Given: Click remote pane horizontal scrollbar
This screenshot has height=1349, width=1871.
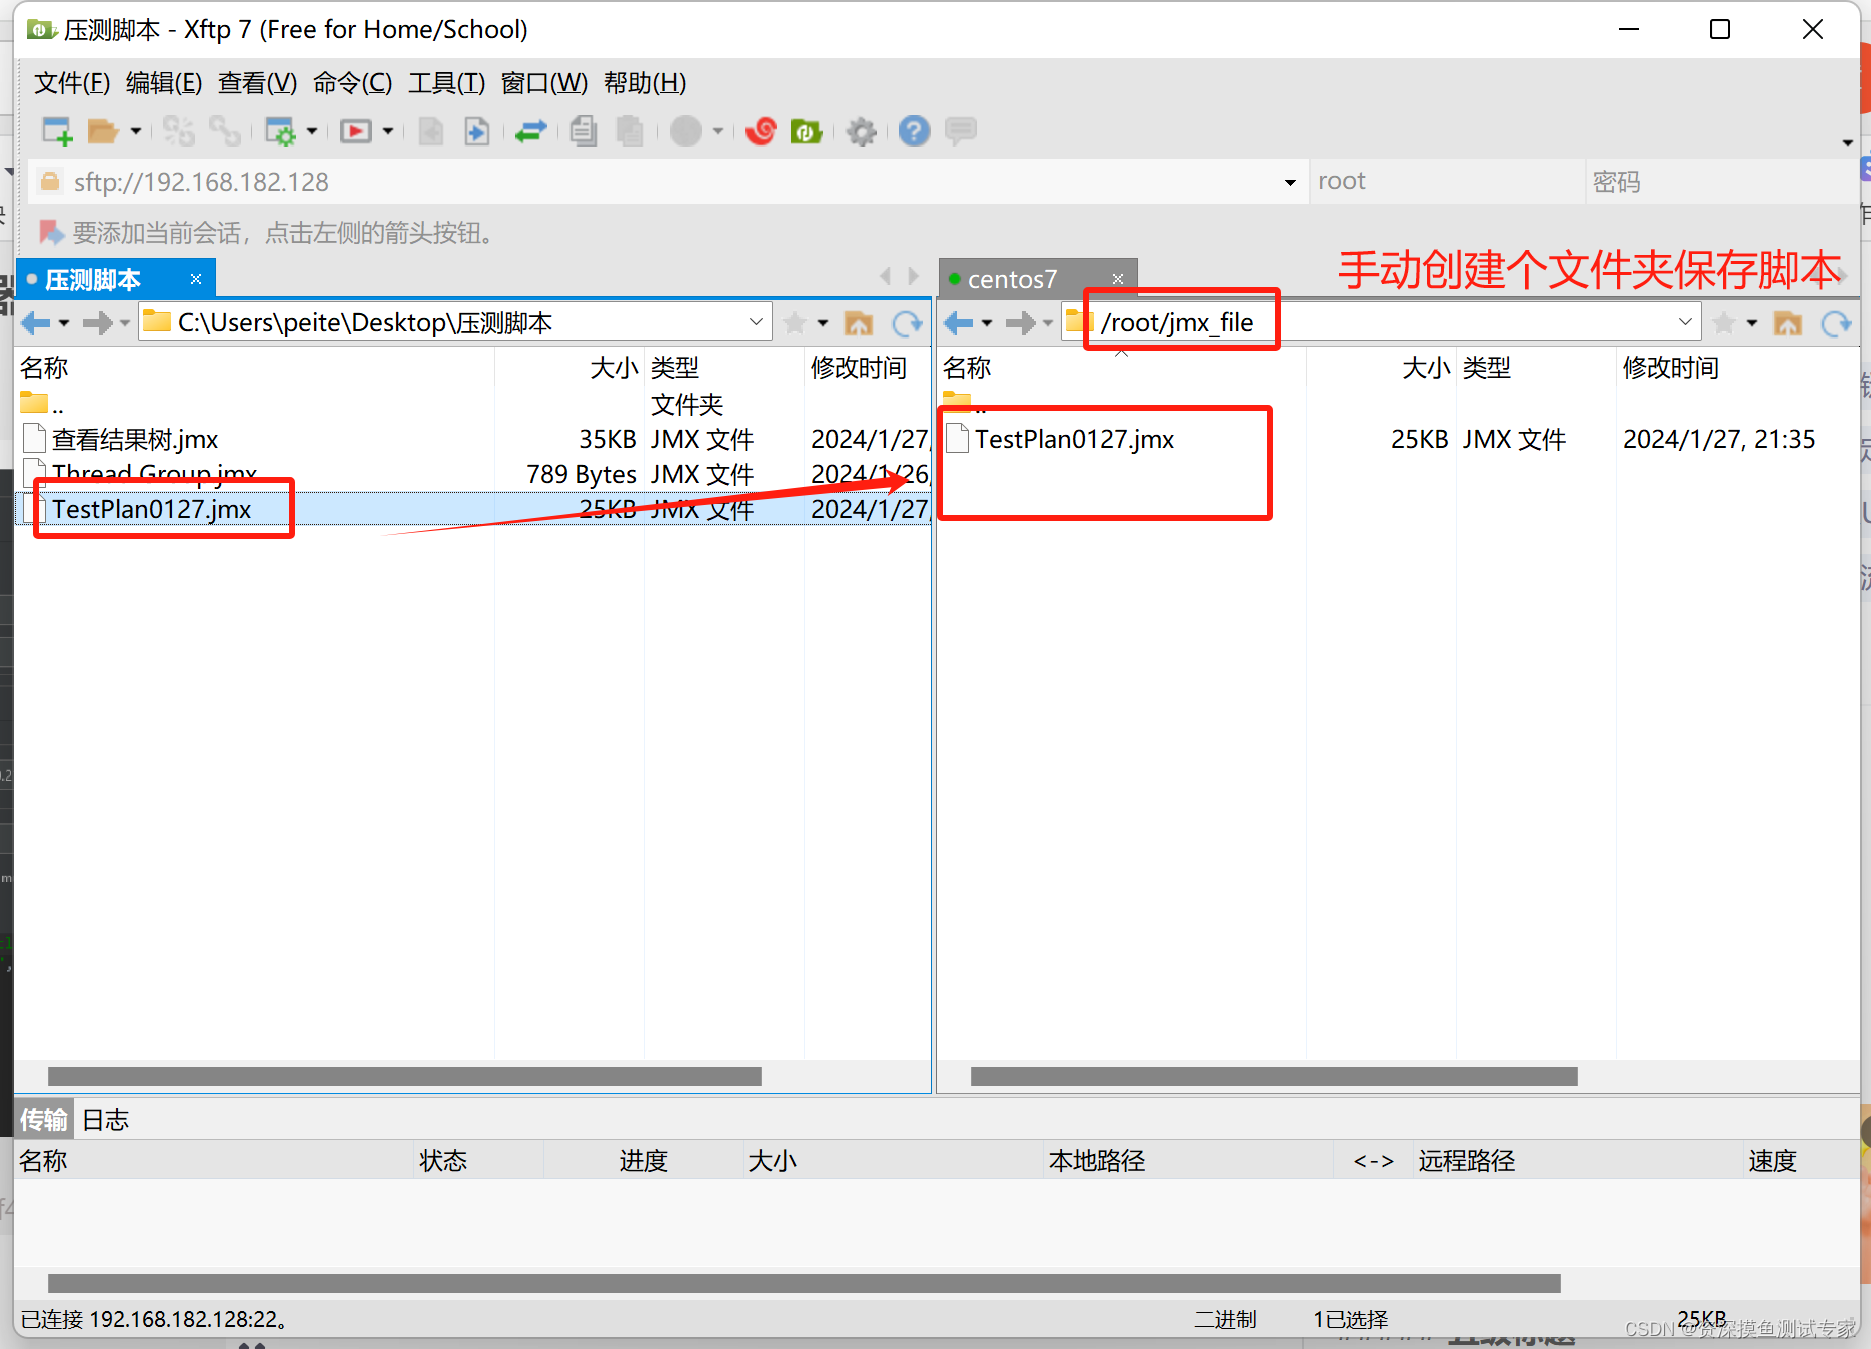Looking at the screenshot, I should click(x=1274, y=1077).
